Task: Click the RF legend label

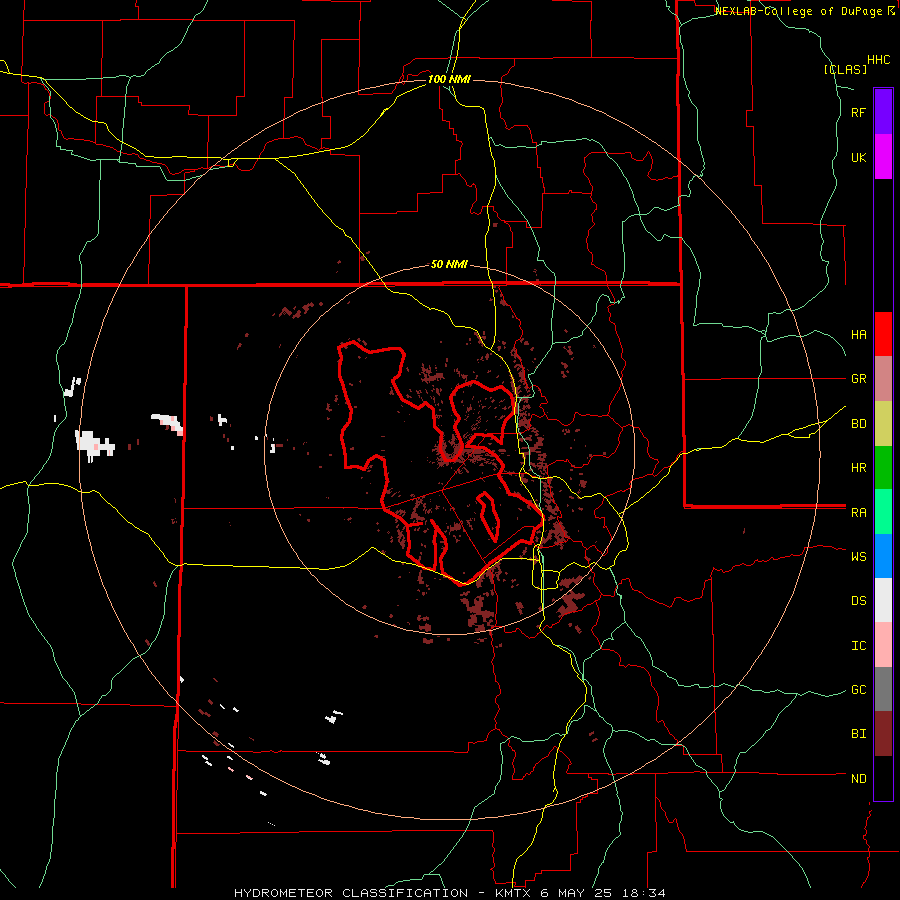Action: pyautogui.click(x=859, y=112)
